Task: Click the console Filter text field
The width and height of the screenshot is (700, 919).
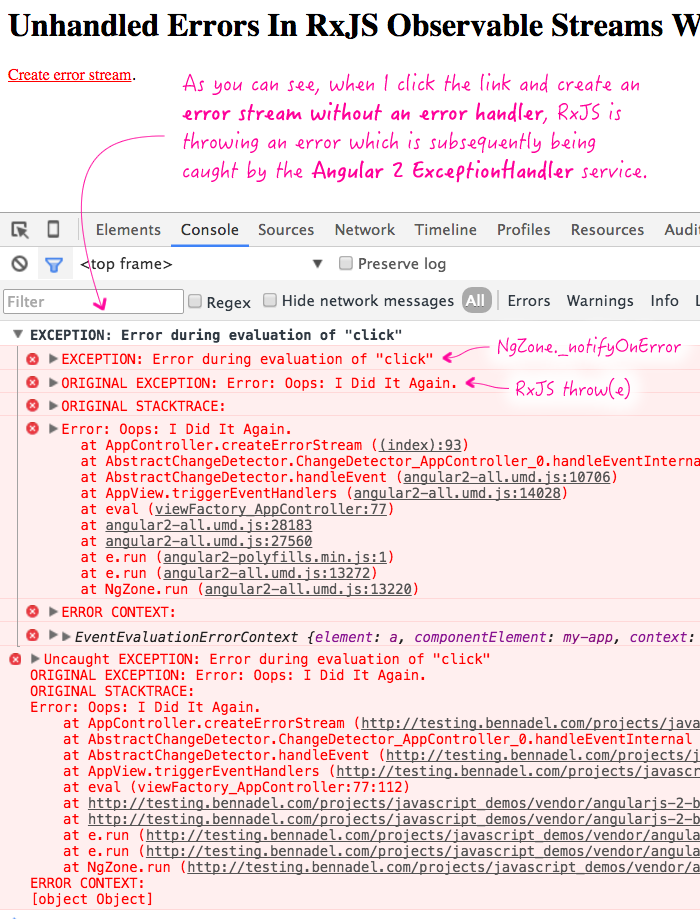Action: point(93,301)
